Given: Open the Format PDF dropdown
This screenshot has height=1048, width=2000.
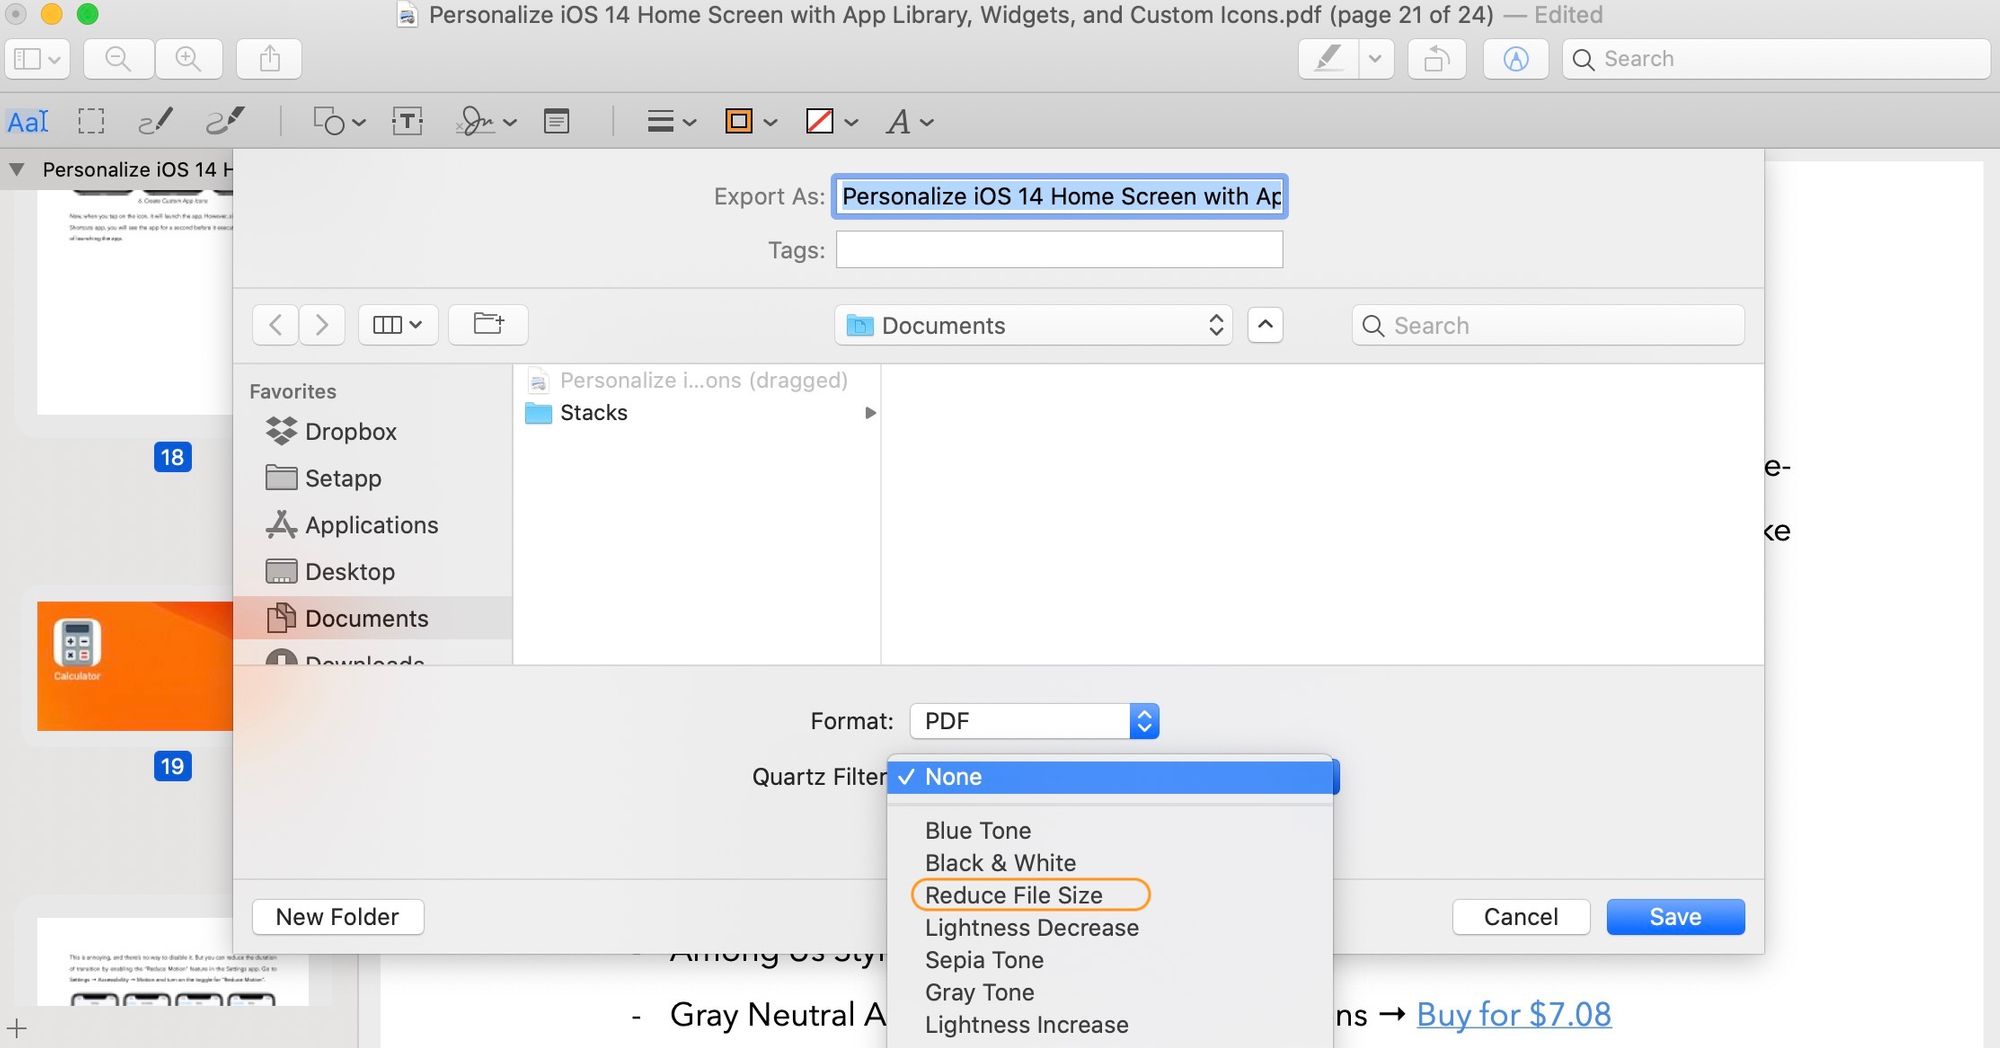Looking at the screenshot, I should point(1034,721).
